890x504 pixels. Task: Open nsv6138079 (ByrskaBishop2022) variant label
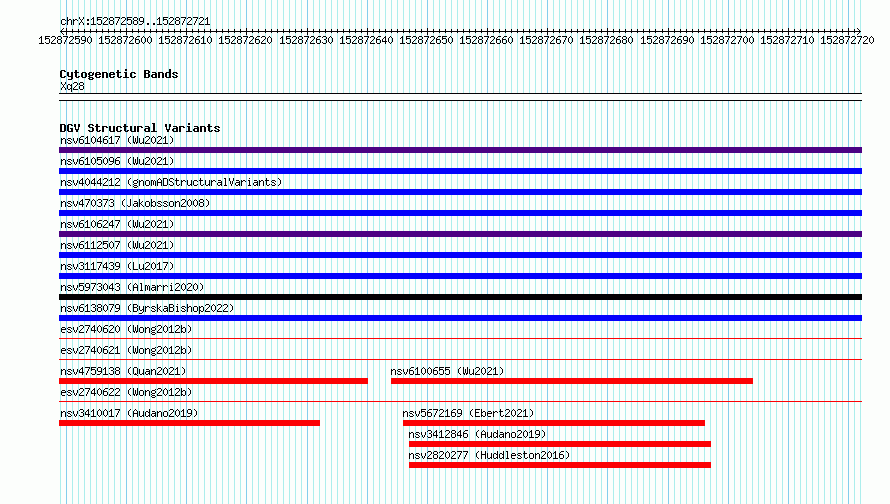pos(147,308)
